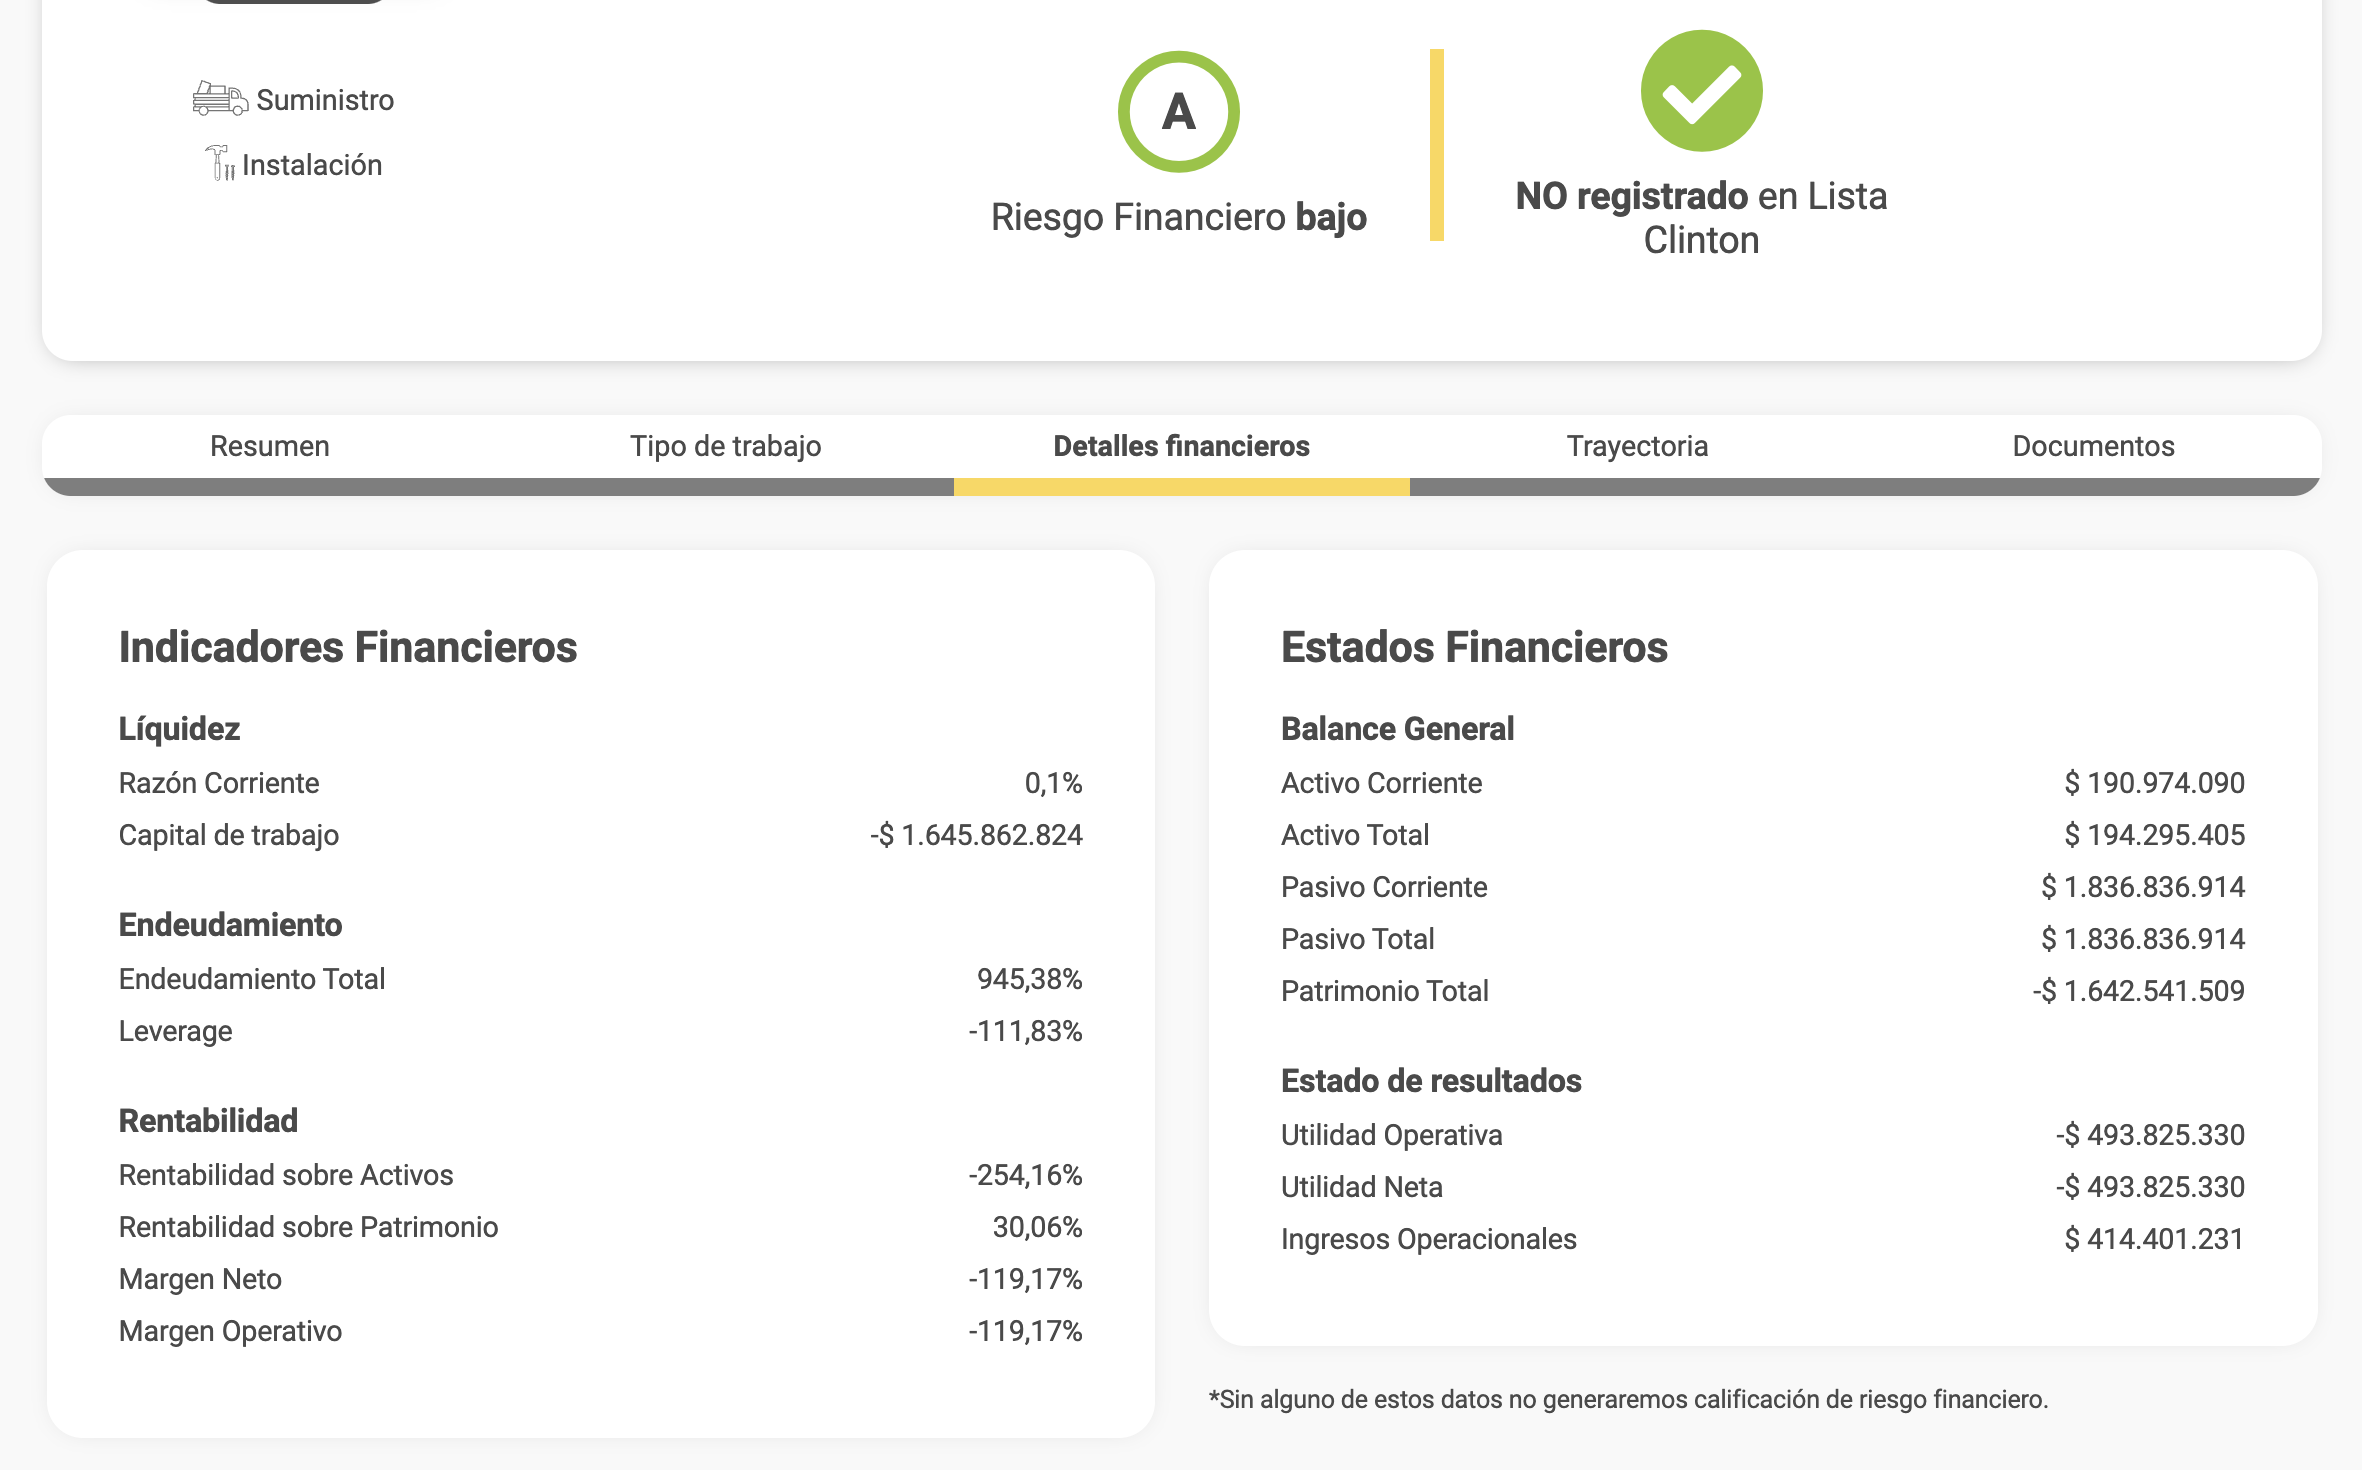Click the yellow vertical divider bar
Viewport: 2362px width, 1470px height.
click(1436, 145)
